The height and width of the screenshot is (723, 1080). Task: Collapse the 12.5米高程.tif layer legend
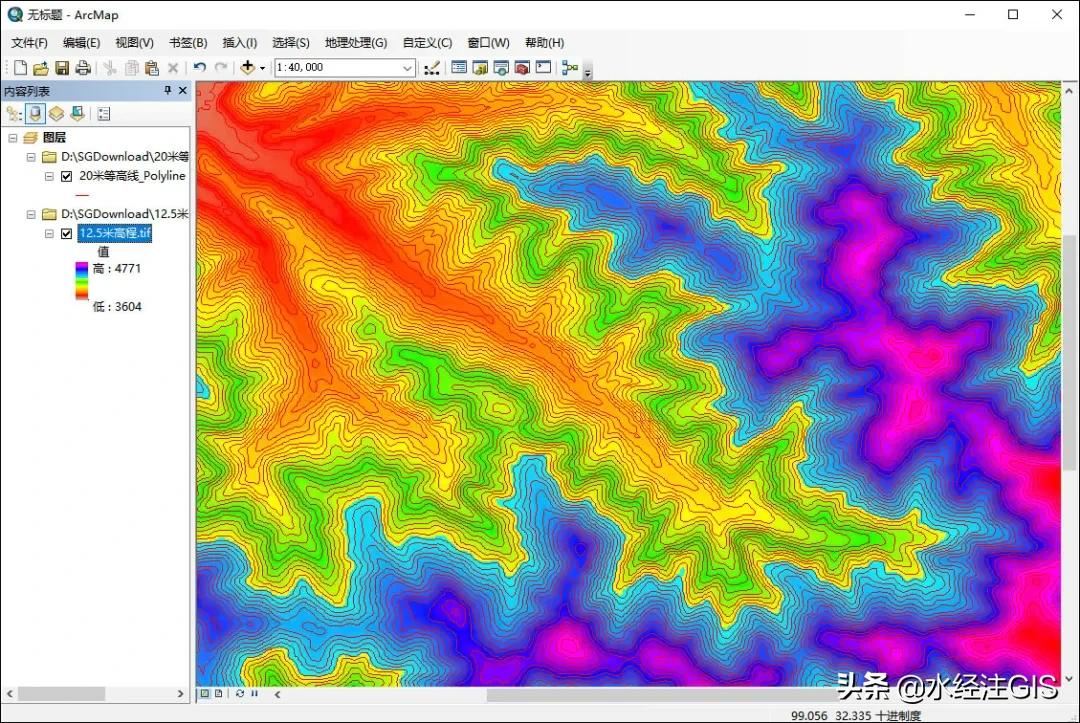click(49, 233)
